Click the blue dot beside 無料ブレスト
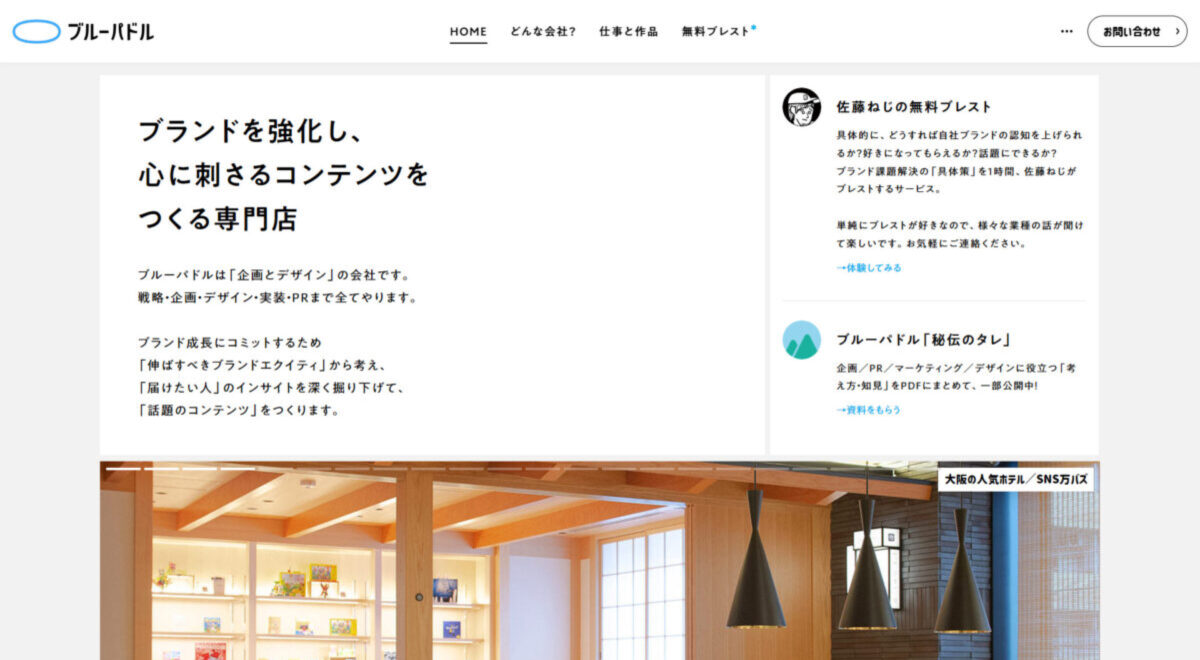 (754, 27)
